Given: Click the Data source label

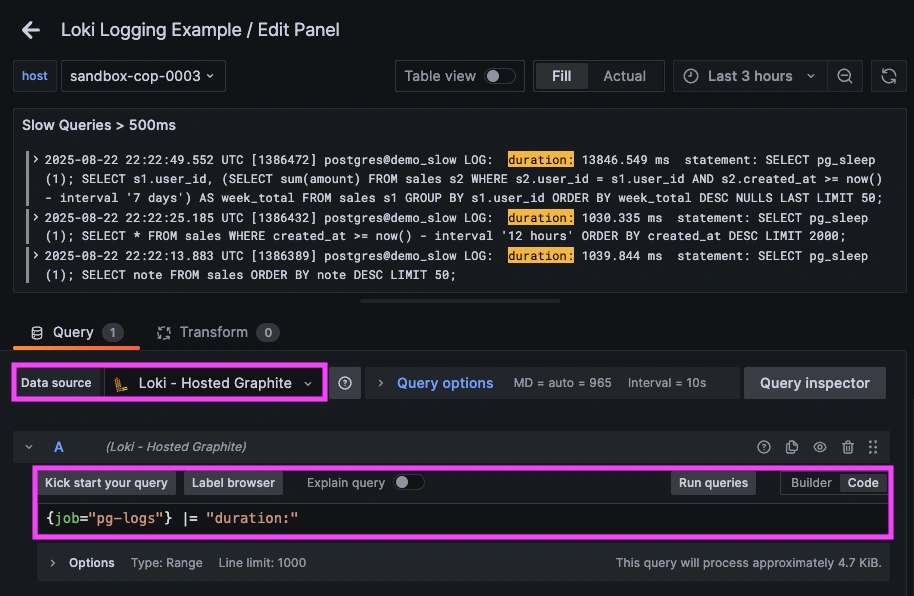Looking at the screenshot, I should (56, 383).
